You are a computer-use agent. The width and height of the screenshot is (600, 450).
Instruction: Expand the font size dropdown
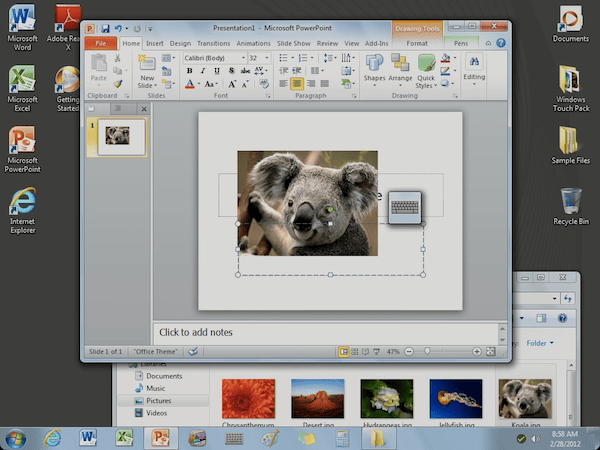(x=266, y=58)
